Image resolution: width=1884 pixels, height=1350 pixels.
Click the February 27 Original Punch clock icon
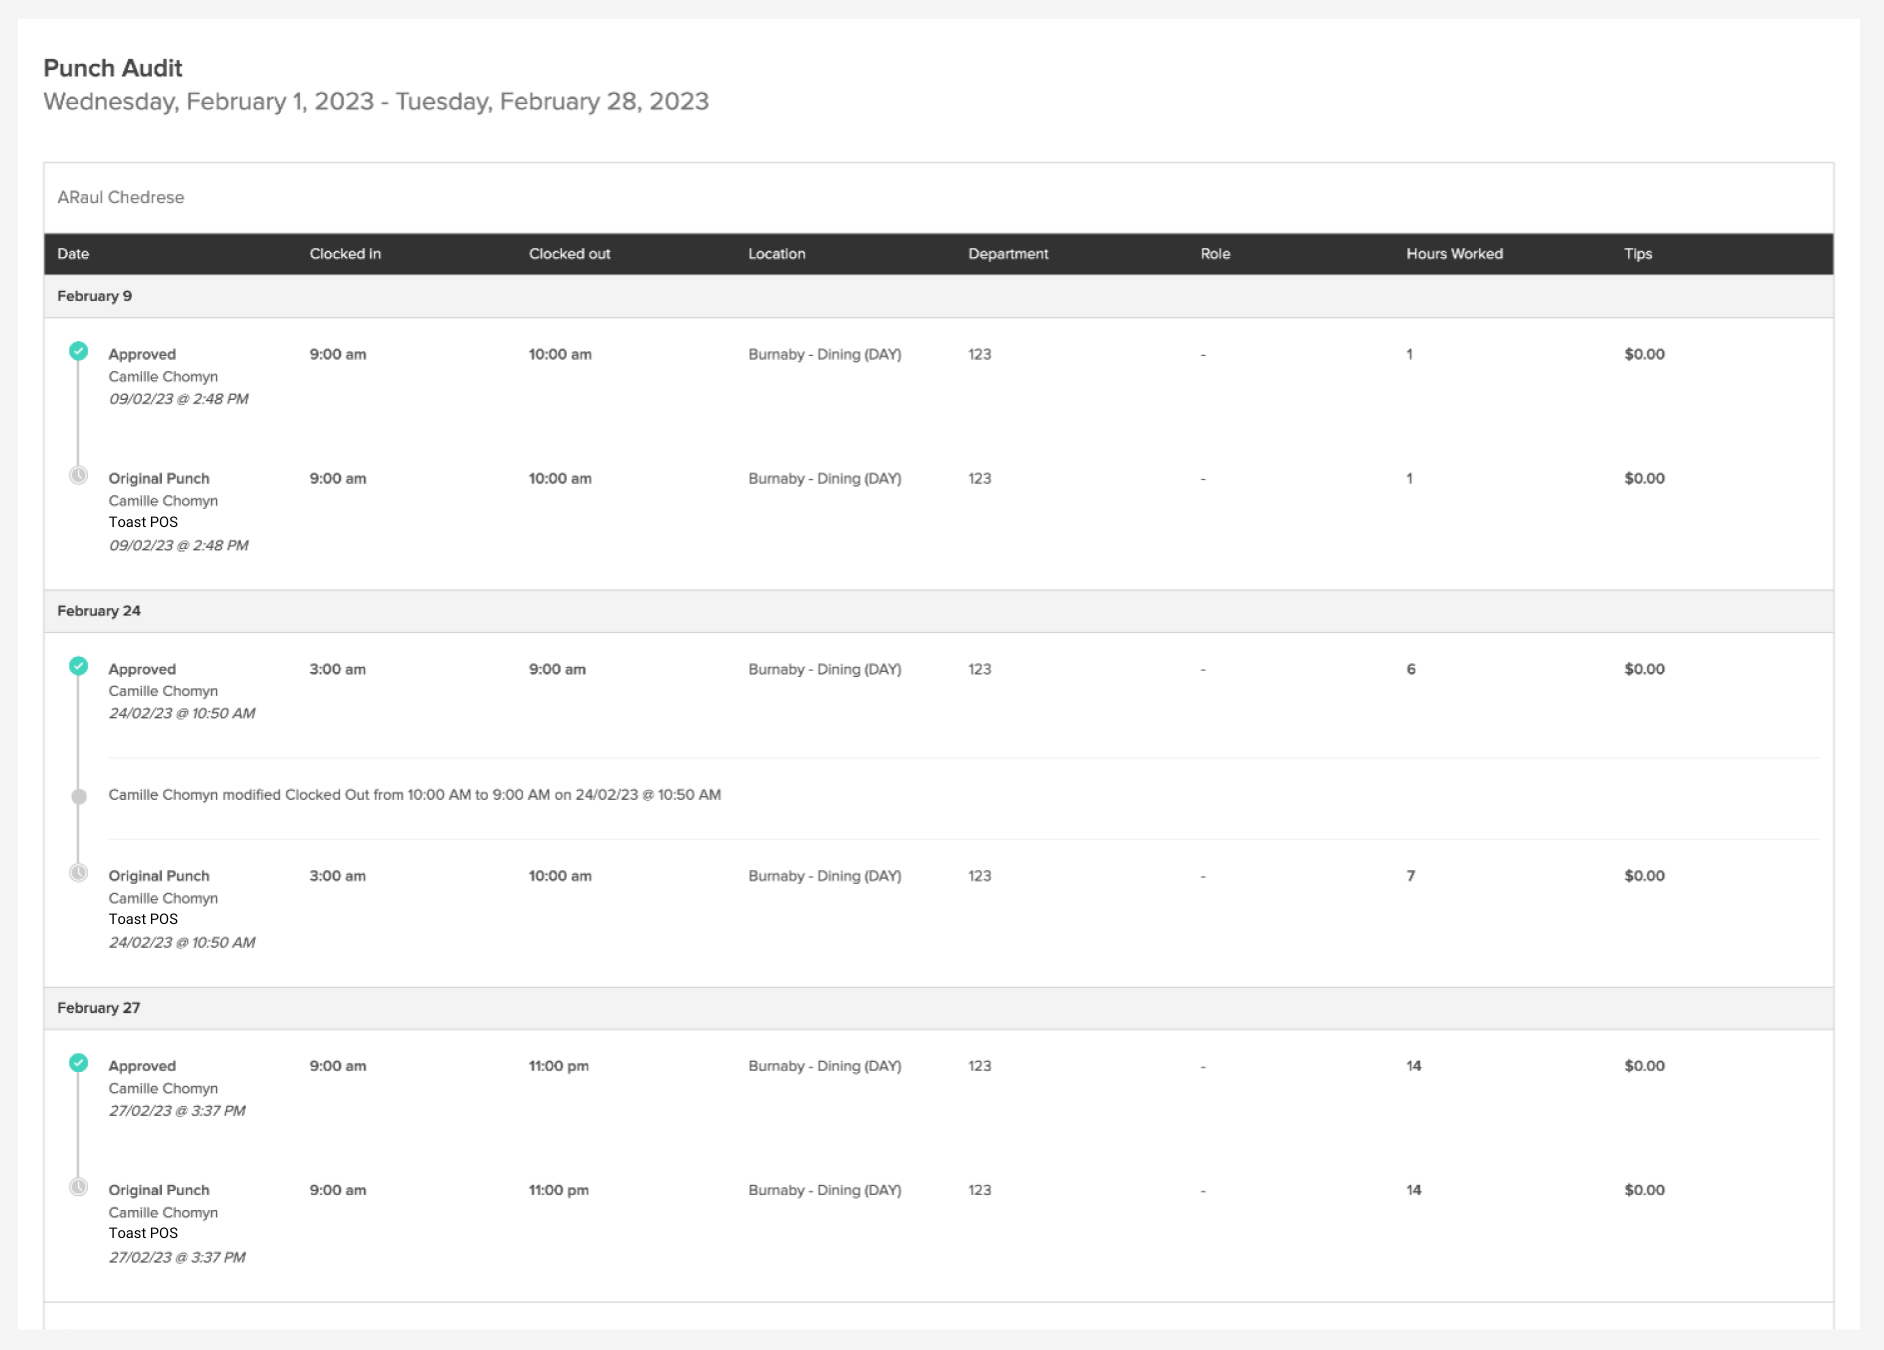[78, 1187]
